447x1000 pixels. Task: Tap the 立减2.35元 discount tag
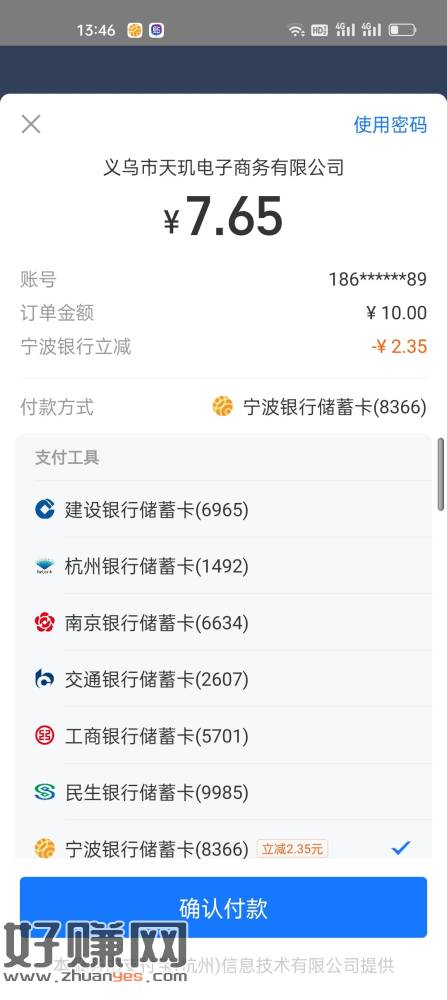(x=293, y=848)
